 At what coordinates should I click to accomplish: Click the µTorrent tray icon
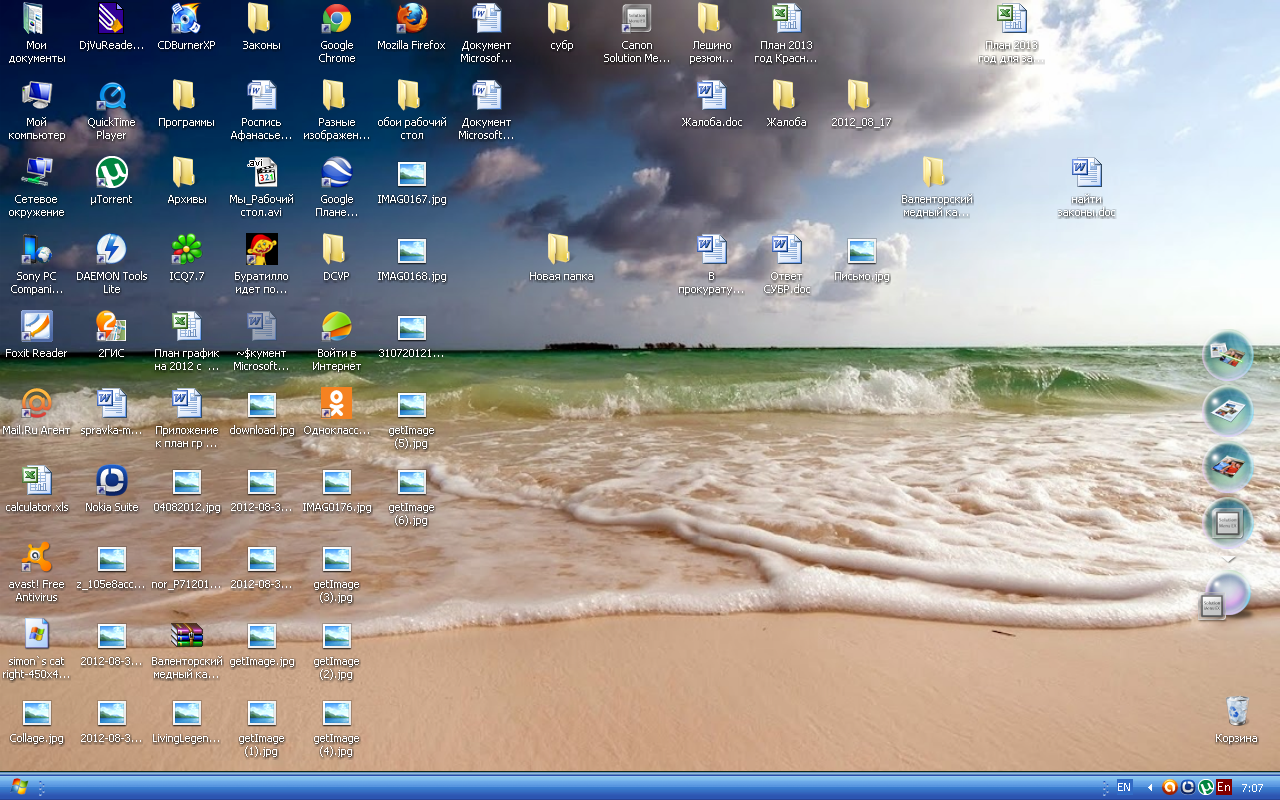pos(1205,787)
